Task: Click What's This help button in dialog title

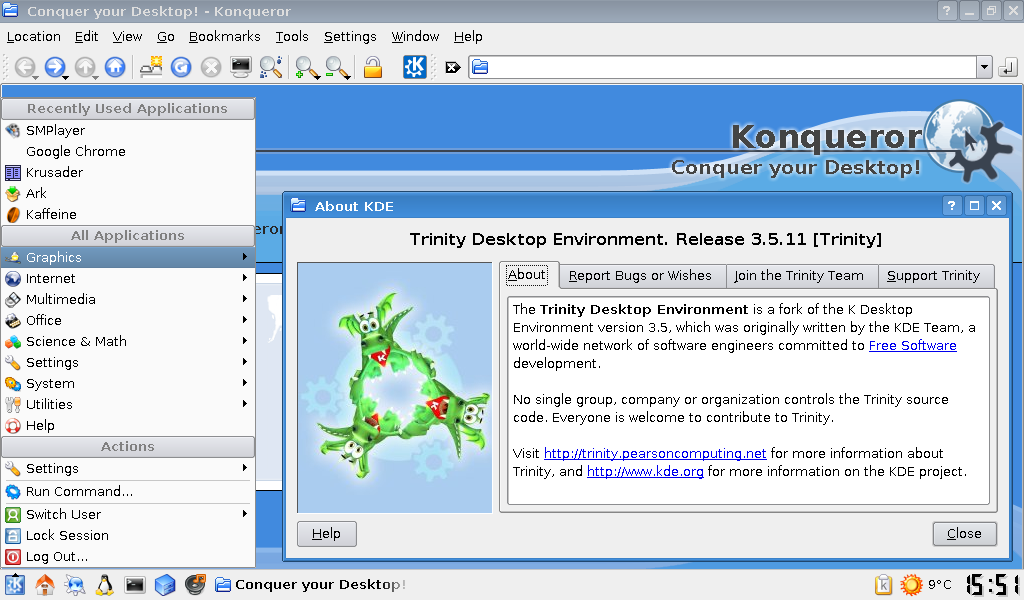Action: click(952, 206)
